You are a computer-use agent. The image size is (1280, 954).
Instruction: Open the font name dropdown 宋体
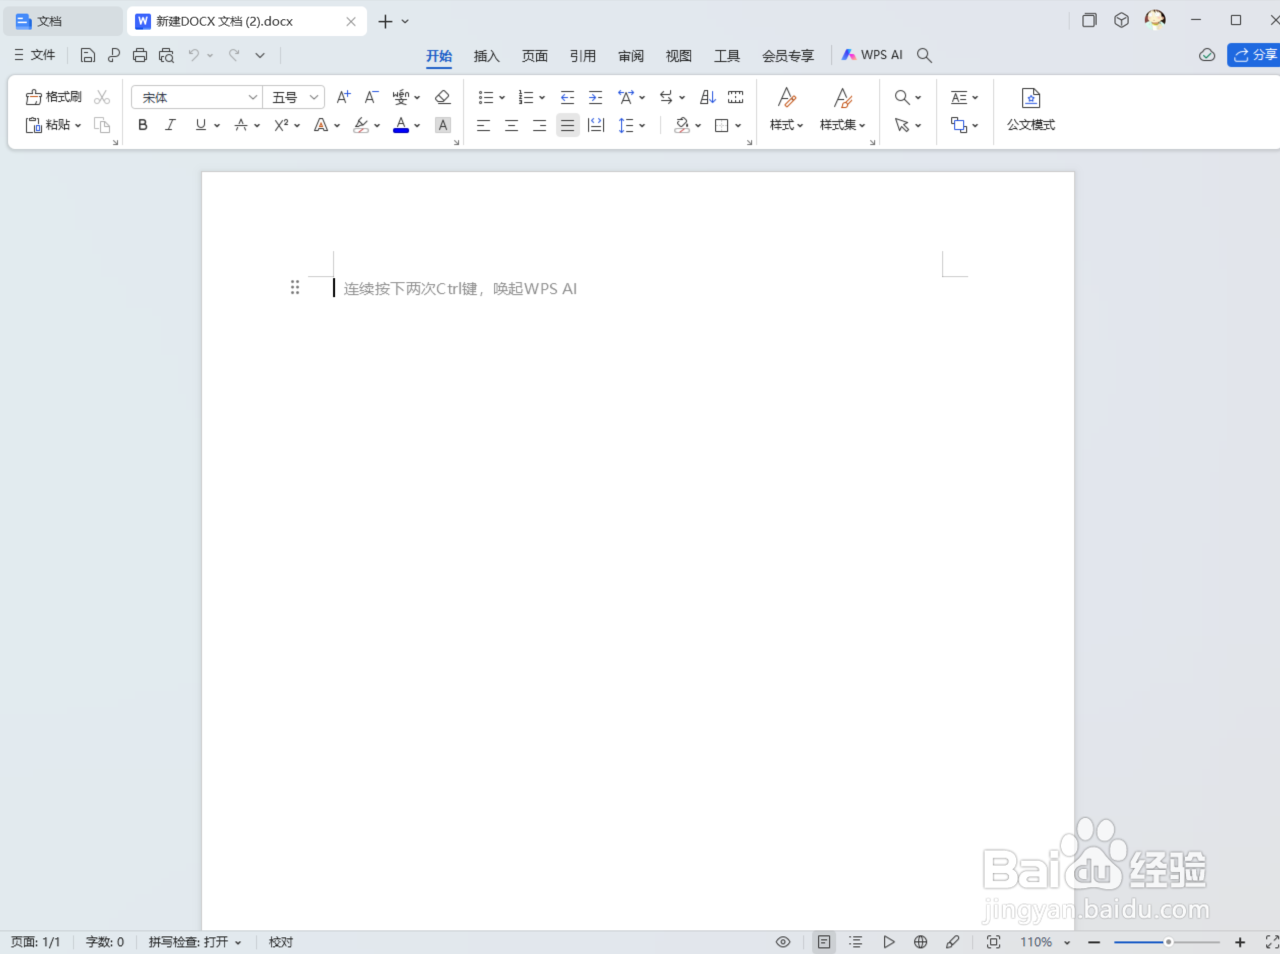pyautogui.click(x=252, y=97)
